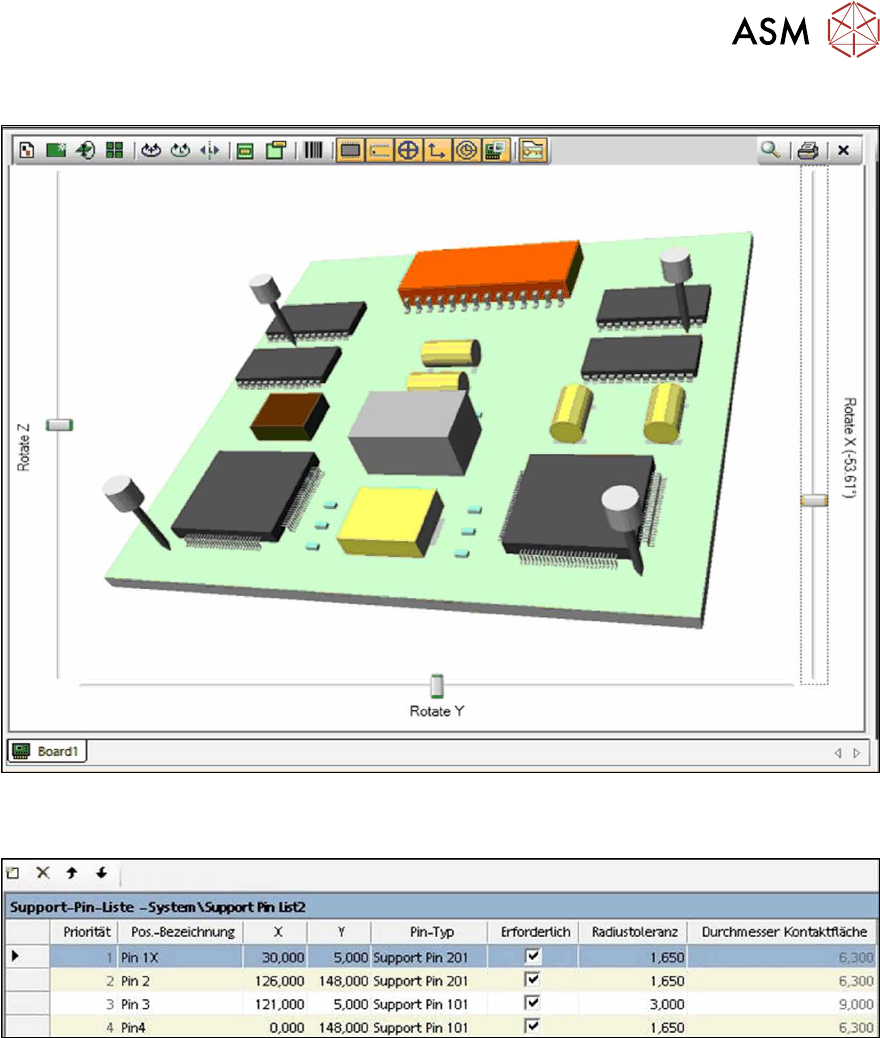The height and width of the screenshot is (1038, 880).
Task: Uncheck Erforderlich for Pin4
Action: (533, 1025)
